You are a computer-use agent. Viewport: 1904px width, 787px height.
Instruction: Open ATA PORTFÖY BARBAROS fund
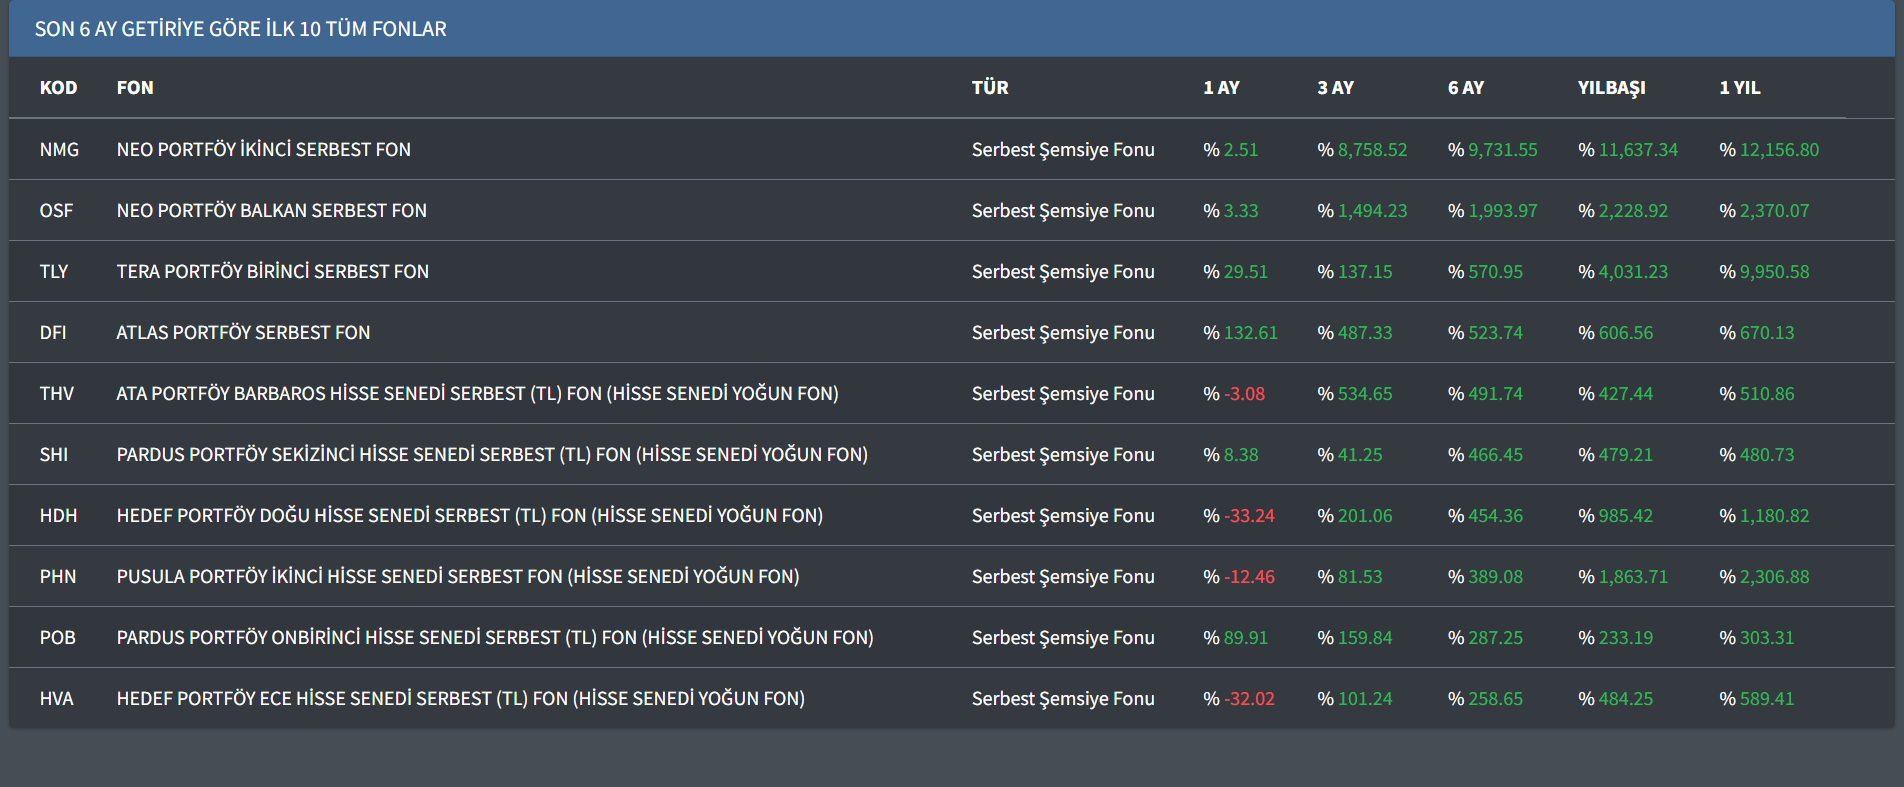click(477, 394)
